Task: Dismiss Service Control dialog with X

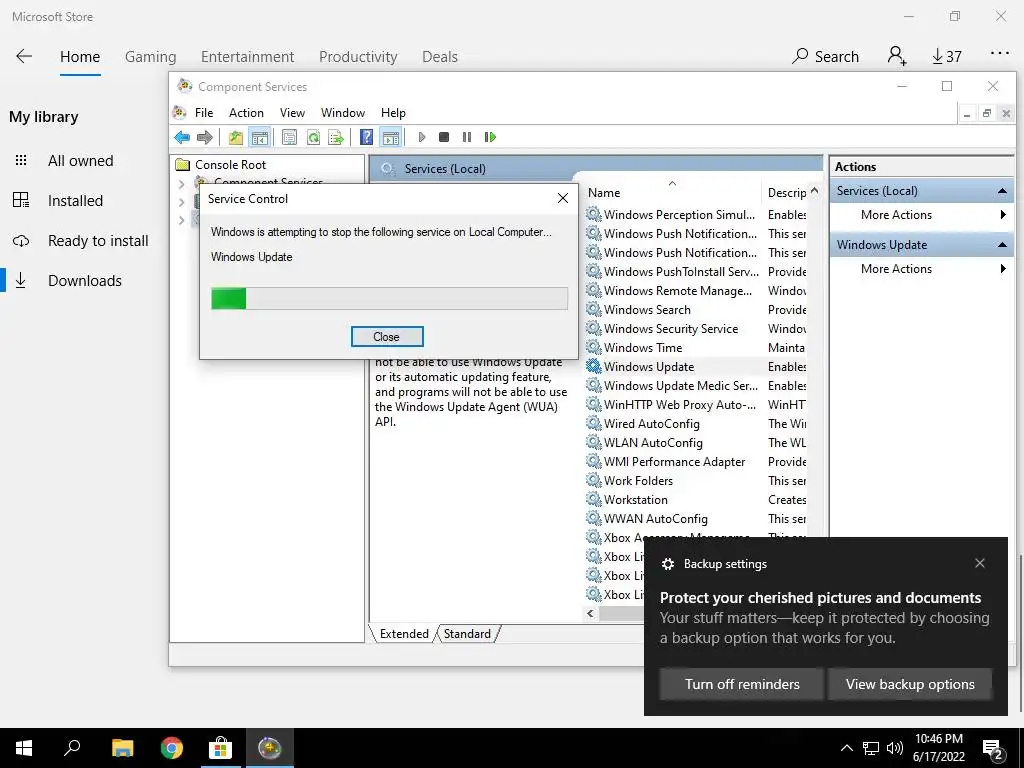Action: coord(563,199)
